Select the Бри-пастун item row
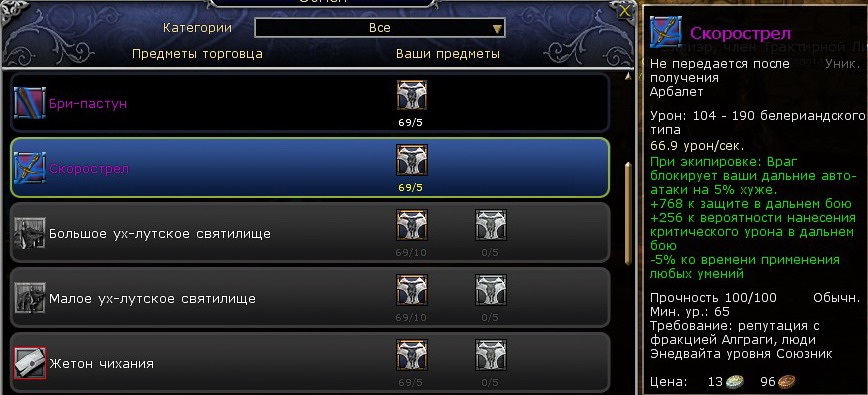The image size is (868, 395). tap(310, 103)
